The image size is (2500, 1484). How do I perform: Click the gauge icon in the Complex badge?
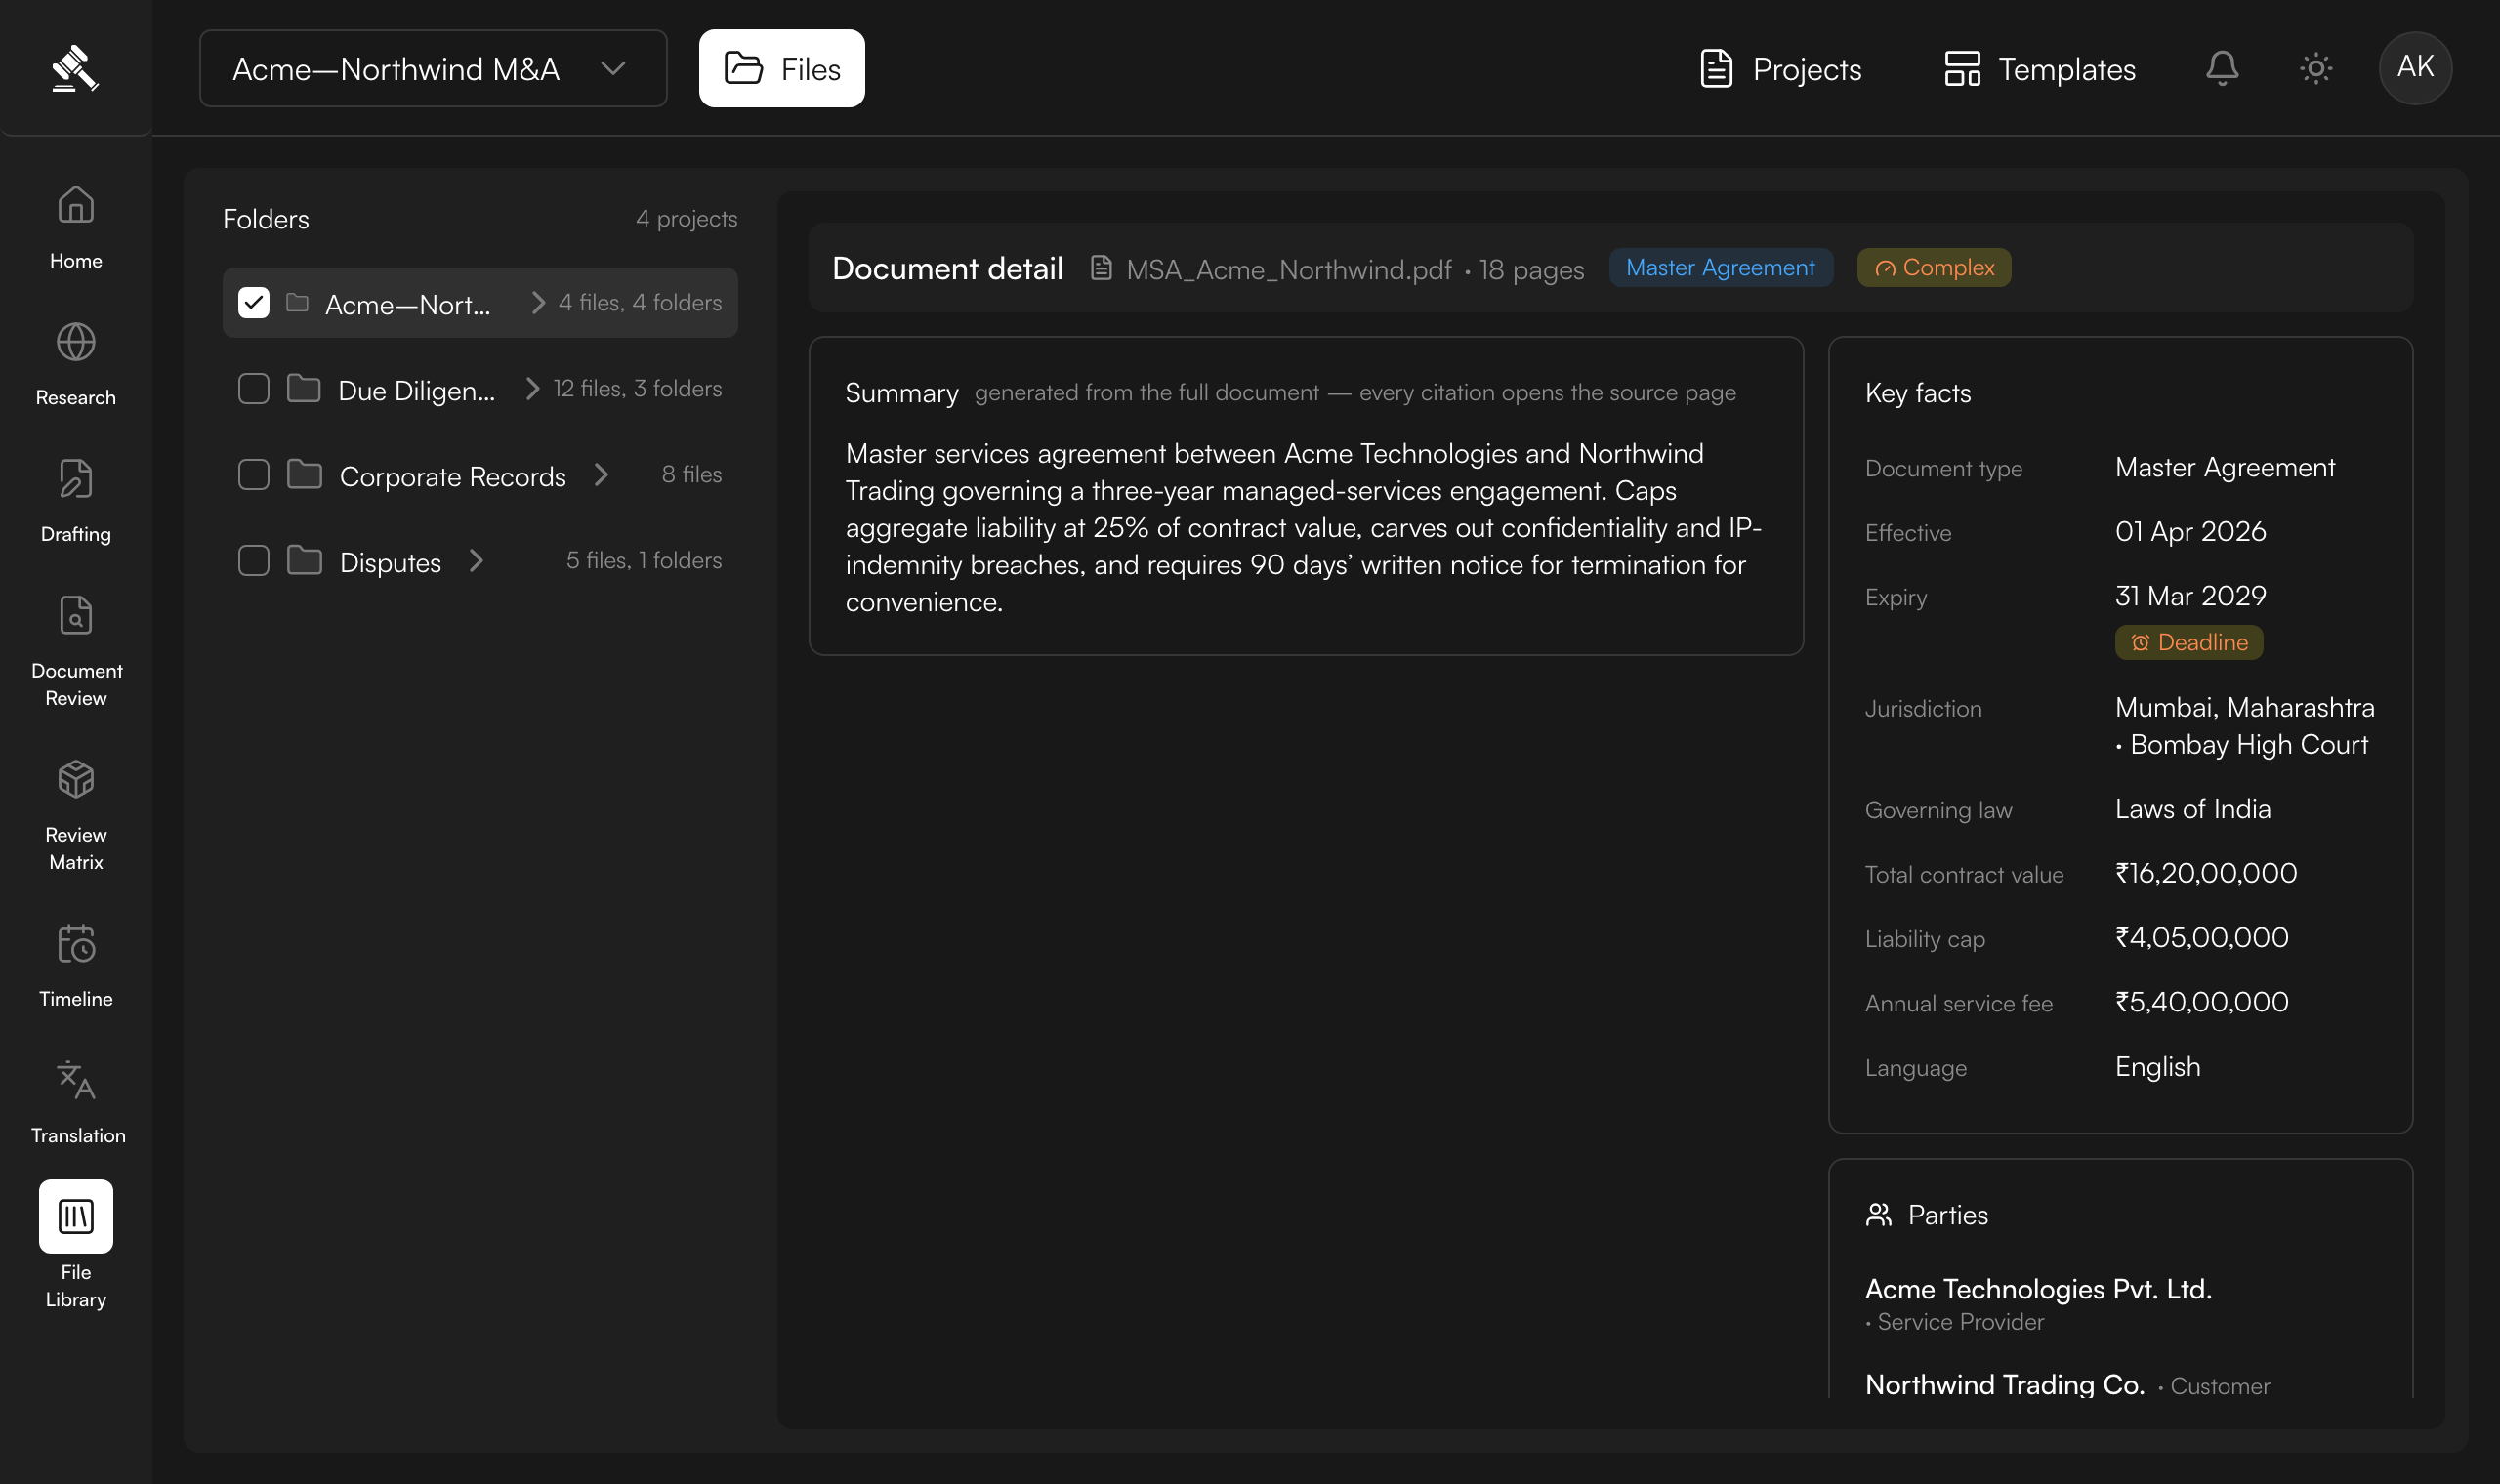coord(1885,268)
